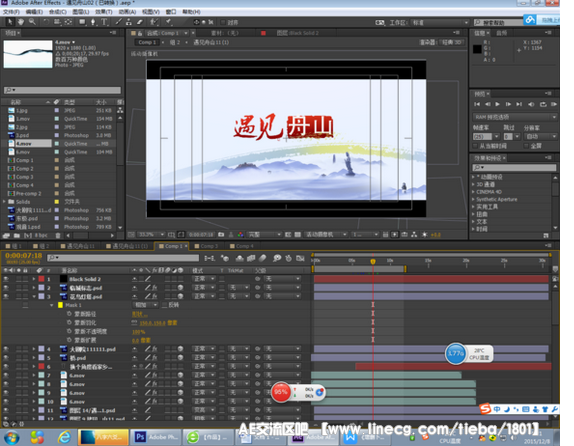Switch to the Comp 3 timeline tab
The width and height of the screenshot is (574, 446).
pyautogui.click(x=206, y=246)
